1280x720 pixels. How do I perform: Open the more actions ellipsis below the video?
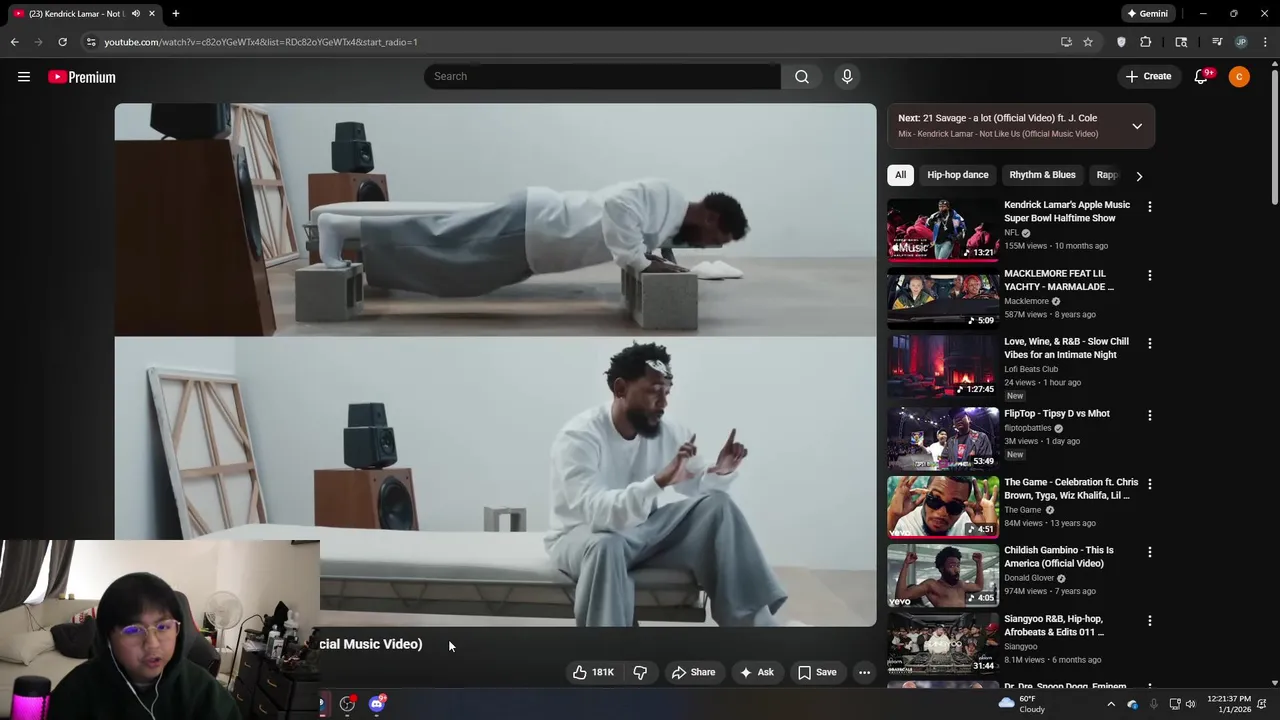(x=864, y=672)
